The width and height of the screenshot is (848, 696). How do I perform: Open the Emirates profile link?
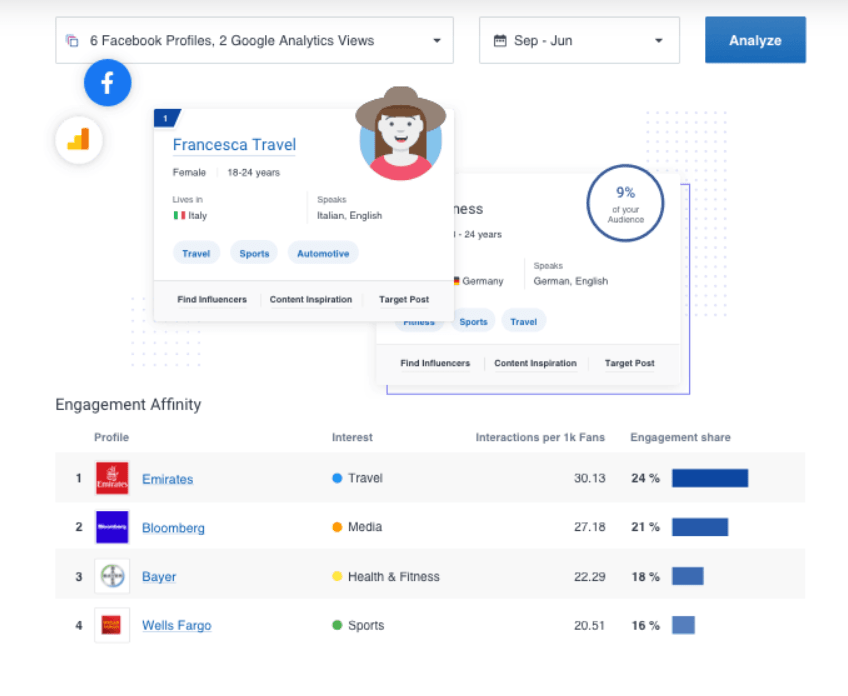tap(168, 479)
